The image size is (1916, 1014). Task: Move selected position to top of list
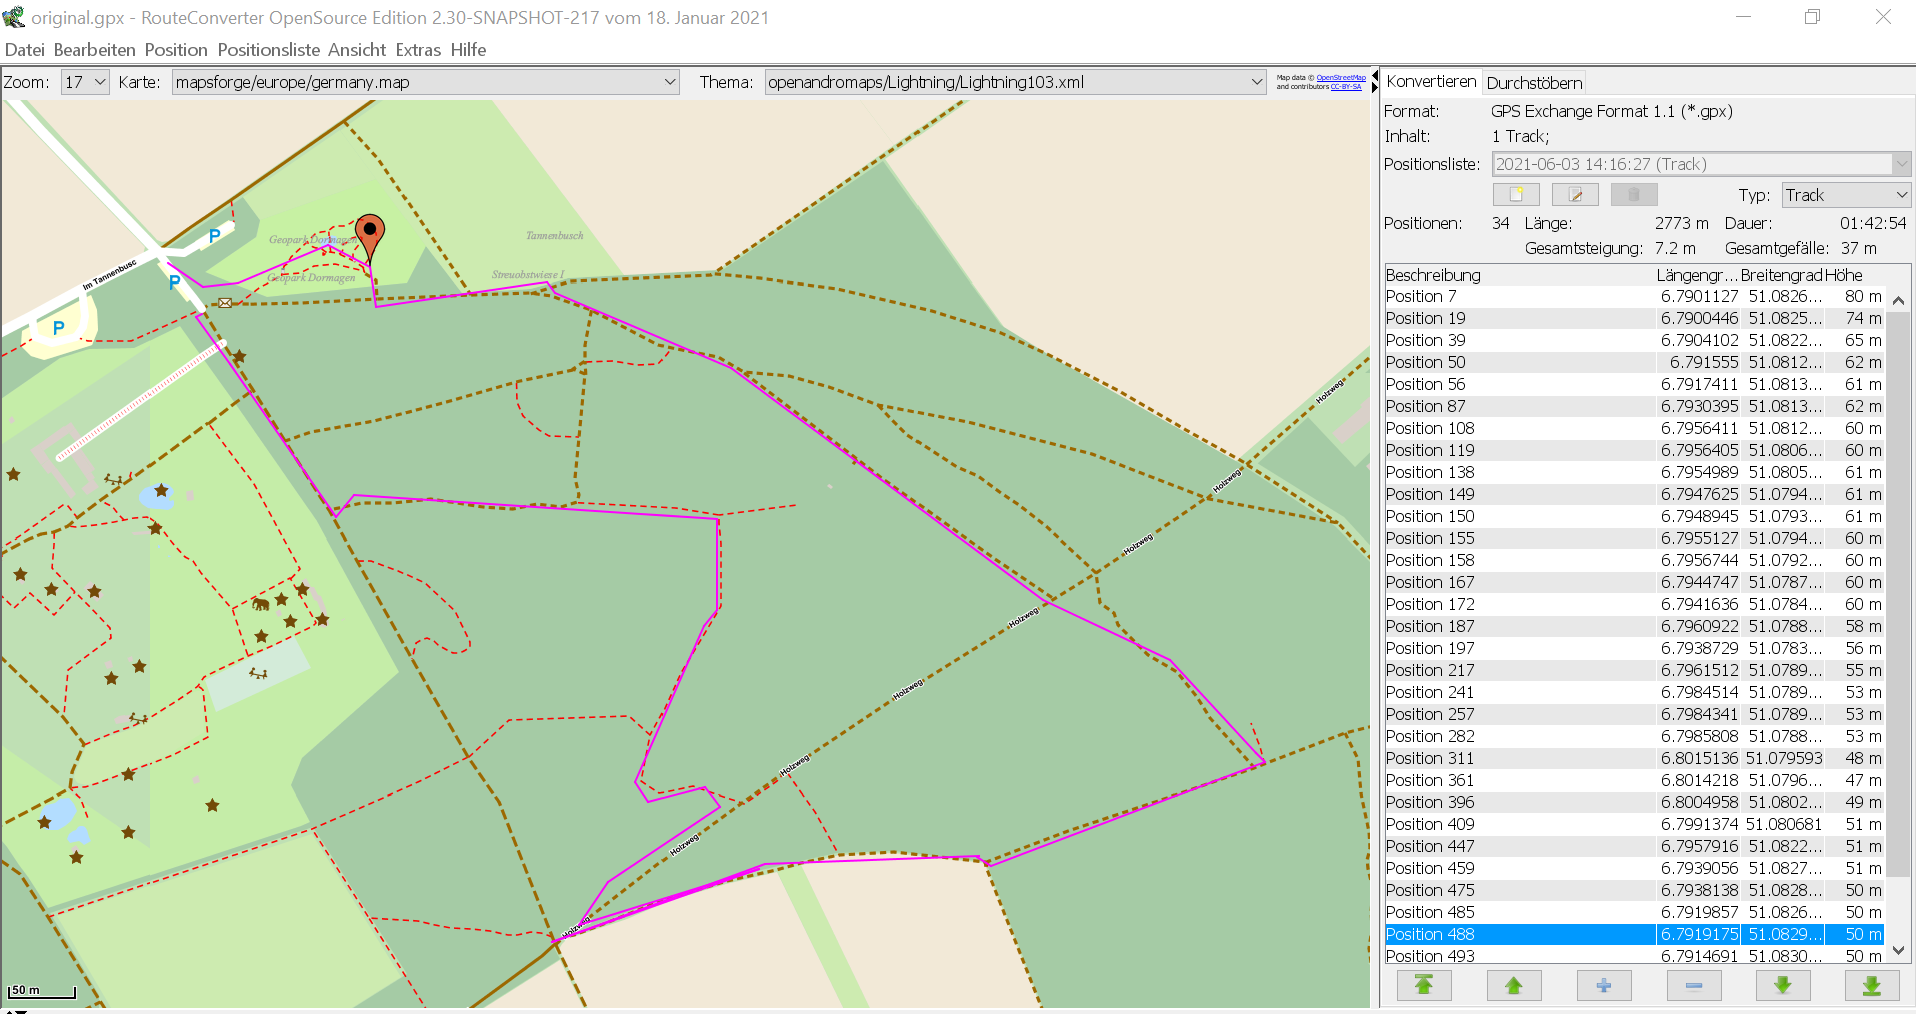1423,986
